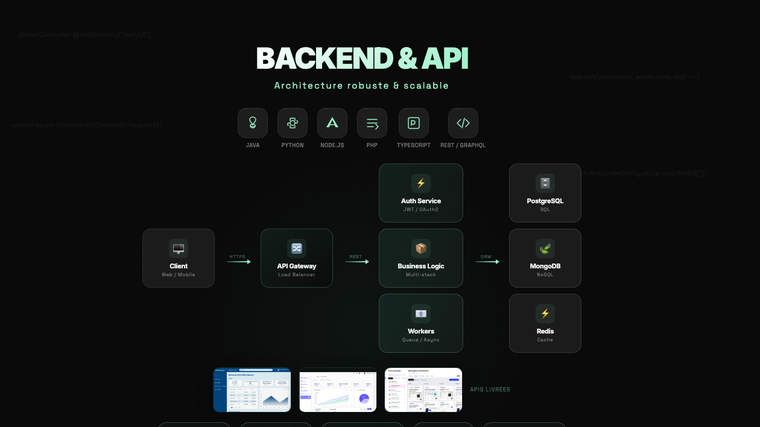Click the 'Business Logic' card title
The image size is (760, 427).
tap(421, 266)
